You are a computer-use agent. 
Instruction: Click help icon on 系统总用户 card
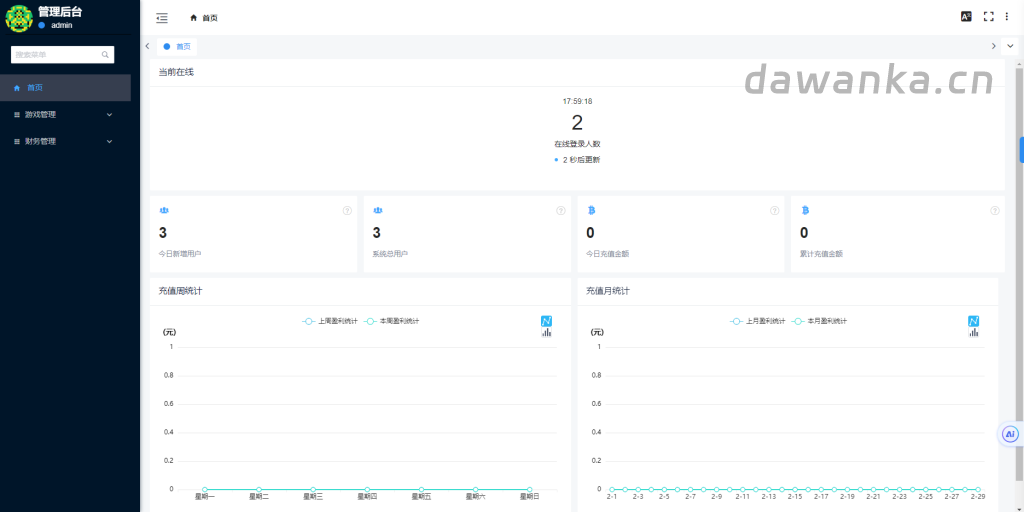[561, 210]
